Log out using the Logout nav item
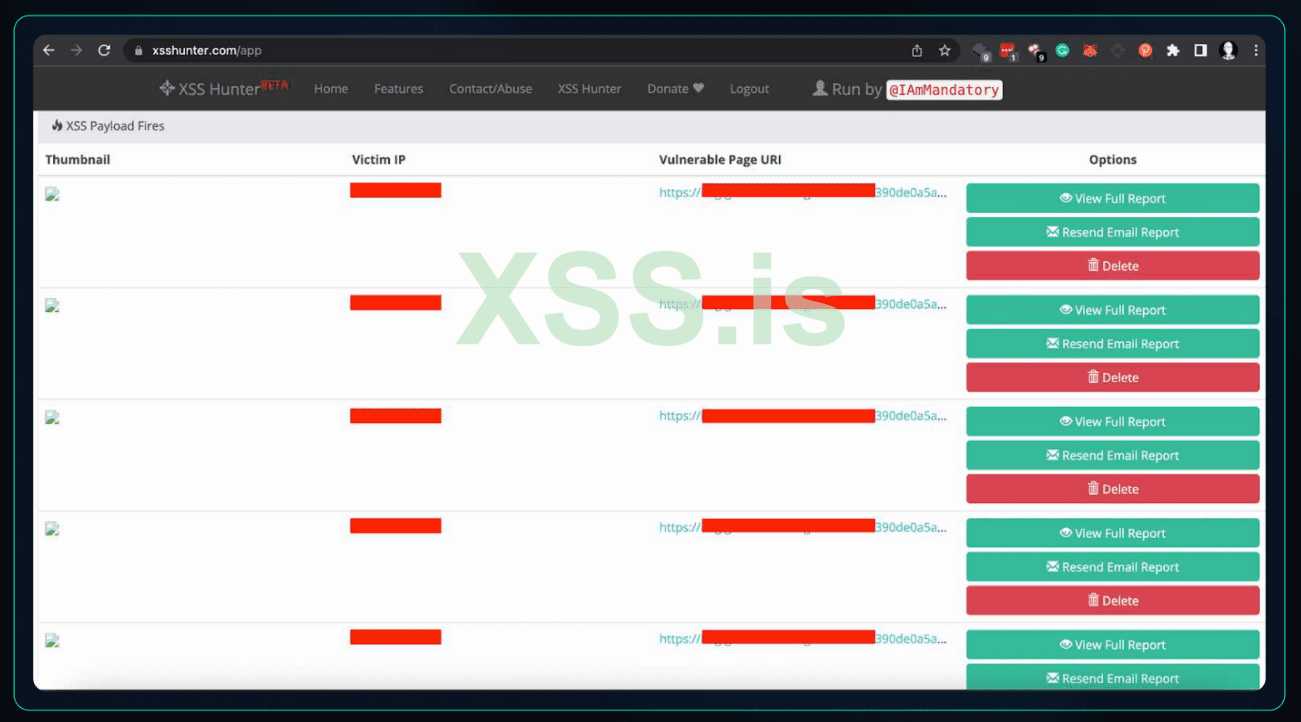The width and height of the screenshot is (1301, 722). pos(749,89)
